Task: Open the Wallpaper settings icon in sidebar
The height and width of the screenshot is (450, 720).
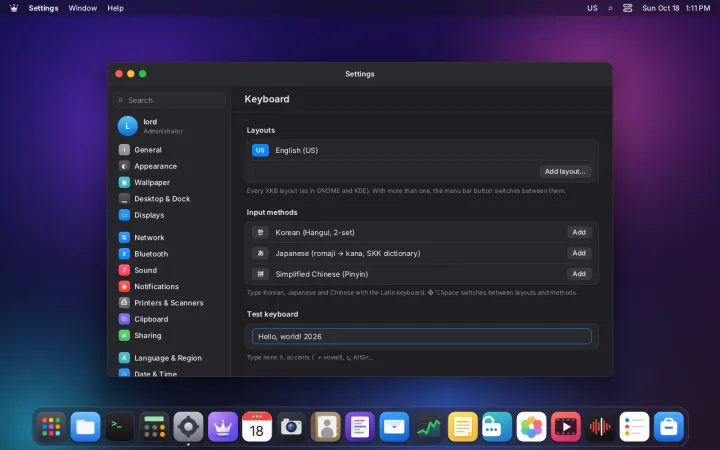Action: coord(124,182)
